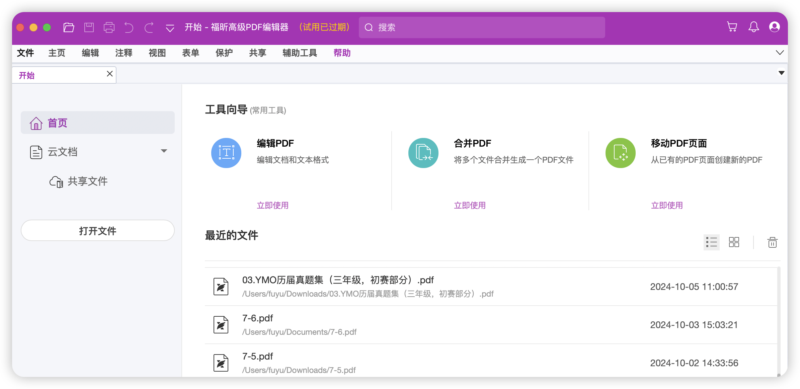Open the 主页 ribbon tab
The width and height of the screenshot is (800, 389).
coord(57,53)
